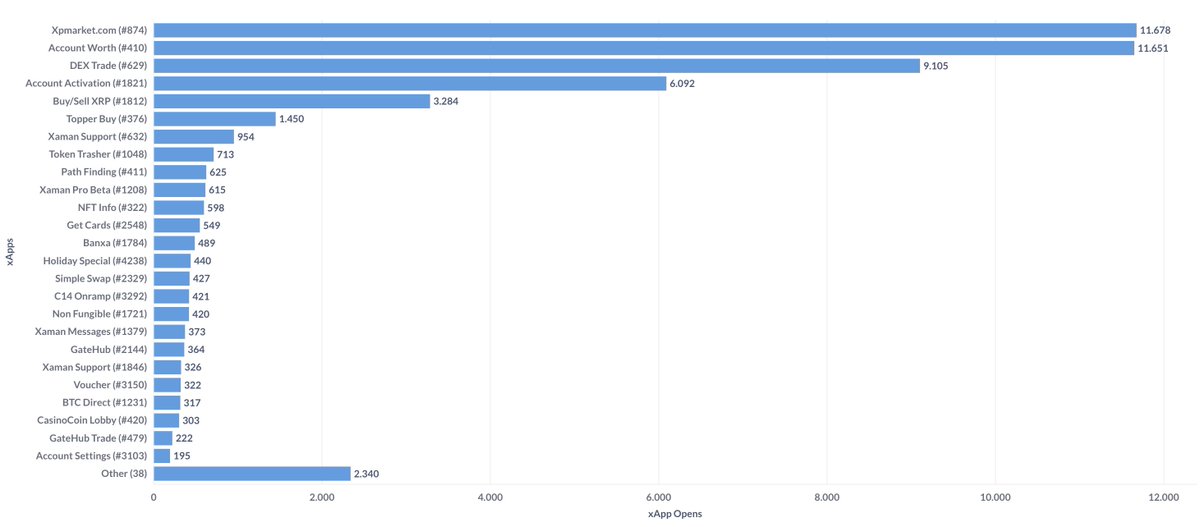
Task: Click the value label 11.651
Action: click(x=1155, y=48)
